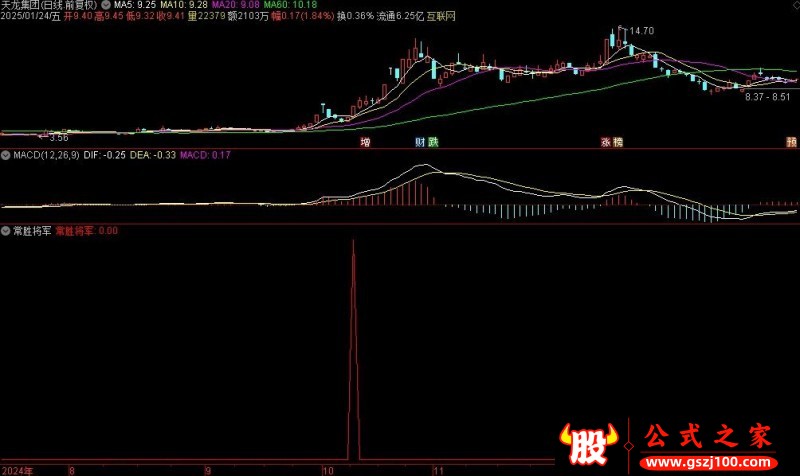Screen dimensions: 800x476
Task: Click the 互联网 sector link
Action: click(441, 16)
